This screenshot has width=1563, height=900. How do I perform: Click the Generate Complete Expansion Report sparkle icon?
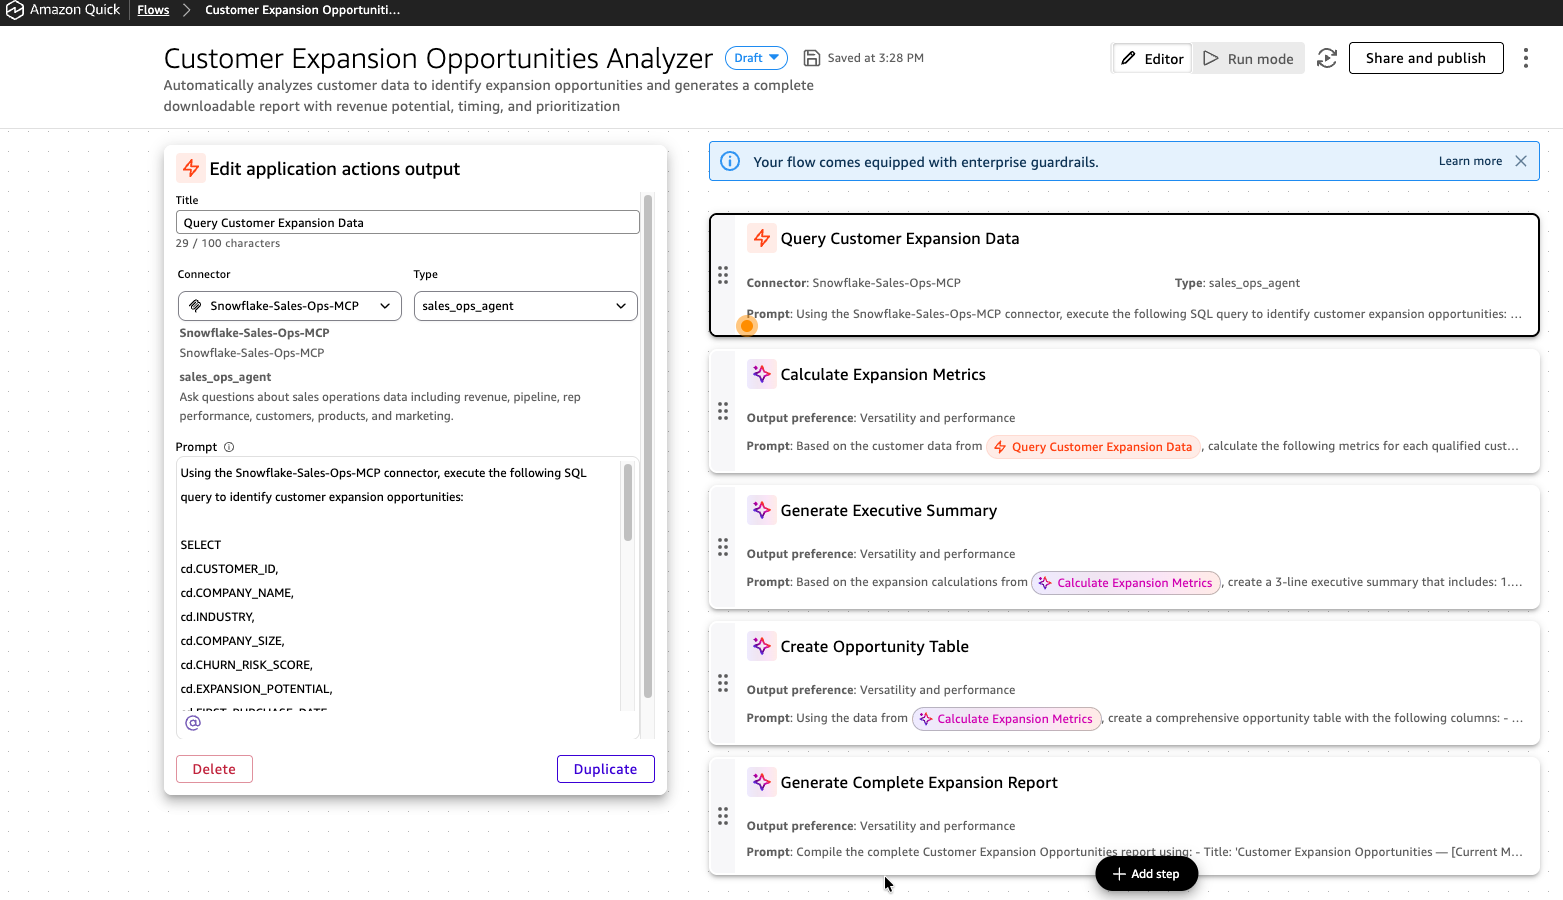tap(762, 782)
